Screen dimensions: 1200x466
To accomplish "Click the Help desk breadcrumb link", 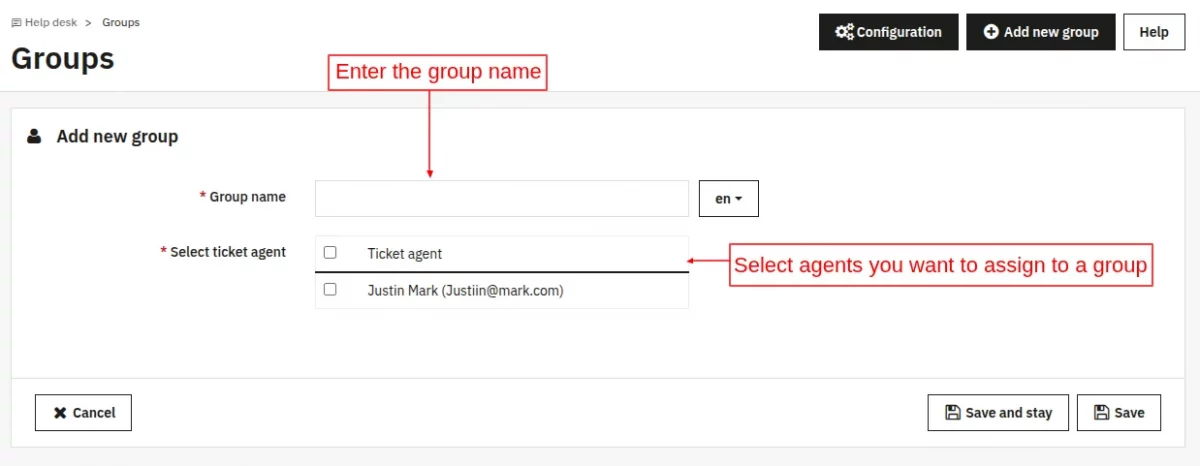I will point(50,22).
